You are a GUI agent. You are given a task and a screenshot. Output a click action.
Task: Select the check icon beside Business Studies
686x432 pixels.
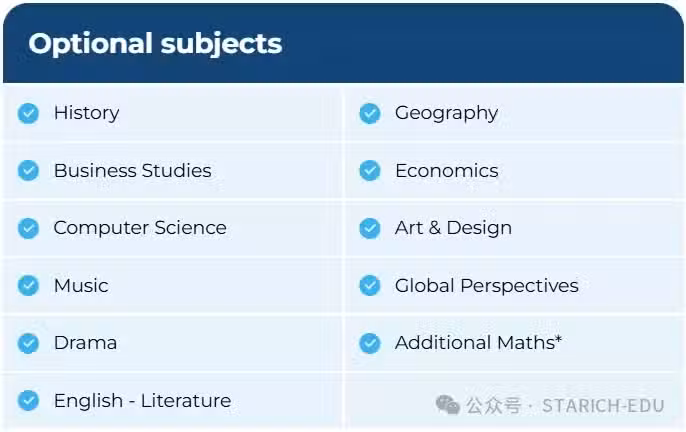pyautogui.click(x=28, y=171)
